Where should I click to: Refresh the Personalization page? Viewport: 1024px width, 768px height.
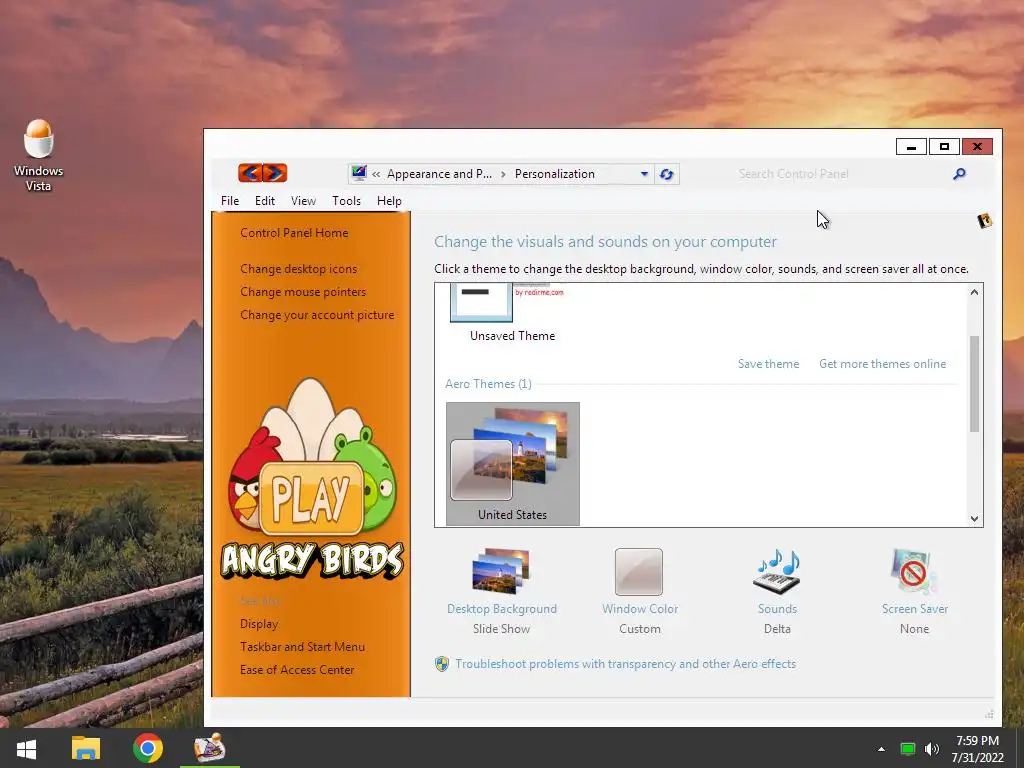[x=667, y=174]
